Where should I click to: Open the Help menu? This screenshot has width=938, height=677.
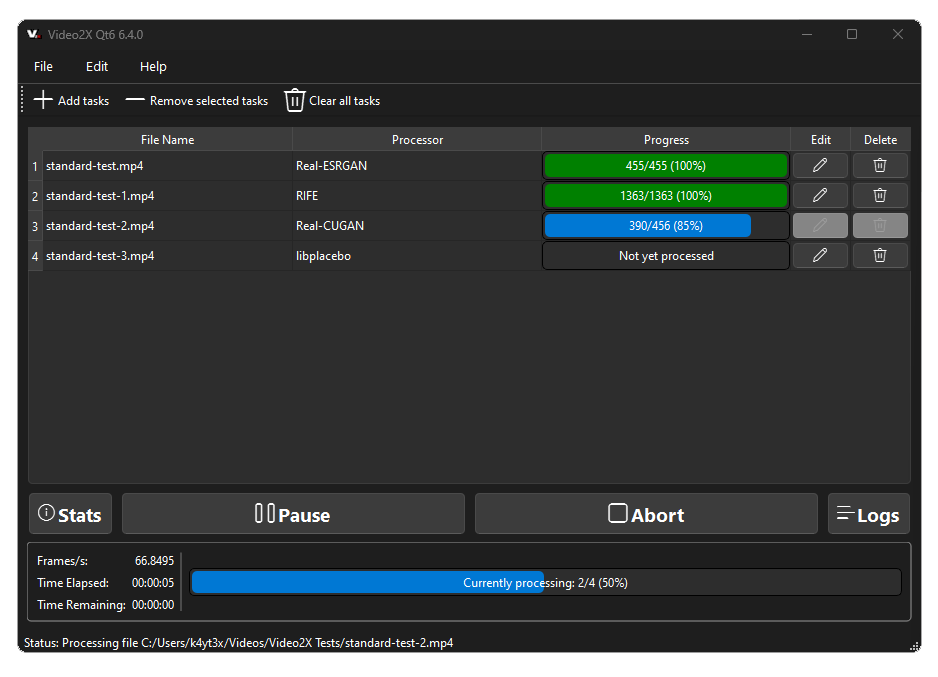(152, 66)
